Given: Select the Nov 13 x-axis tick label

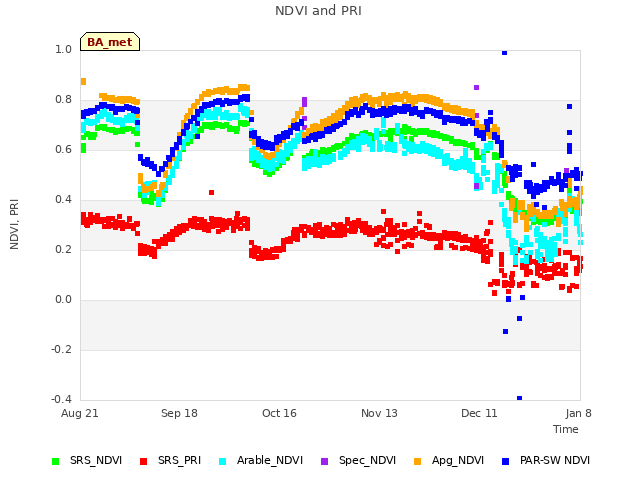Looking at the screenshot, I should [379, 413].
